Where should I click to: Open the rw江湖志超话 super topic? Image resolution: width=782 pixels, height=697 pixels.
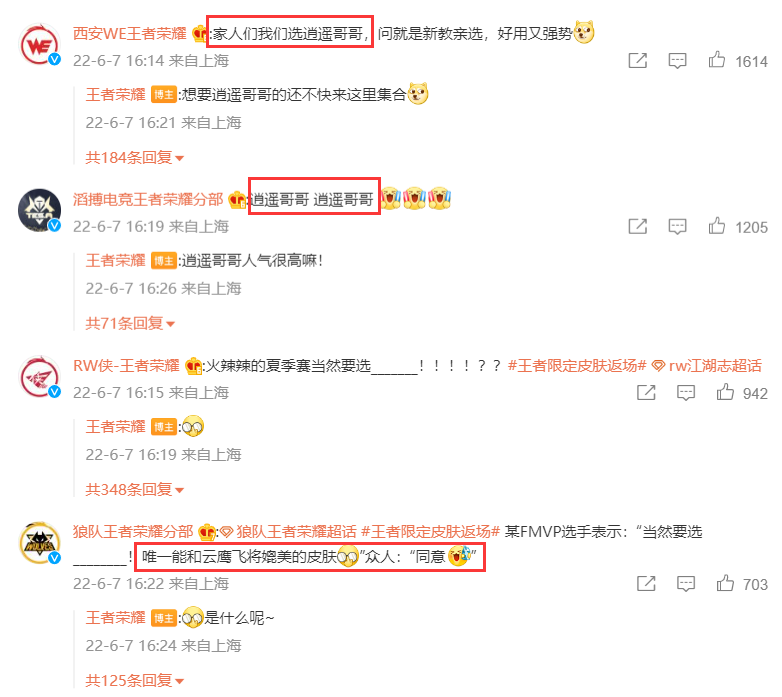[x=708, y=365]
